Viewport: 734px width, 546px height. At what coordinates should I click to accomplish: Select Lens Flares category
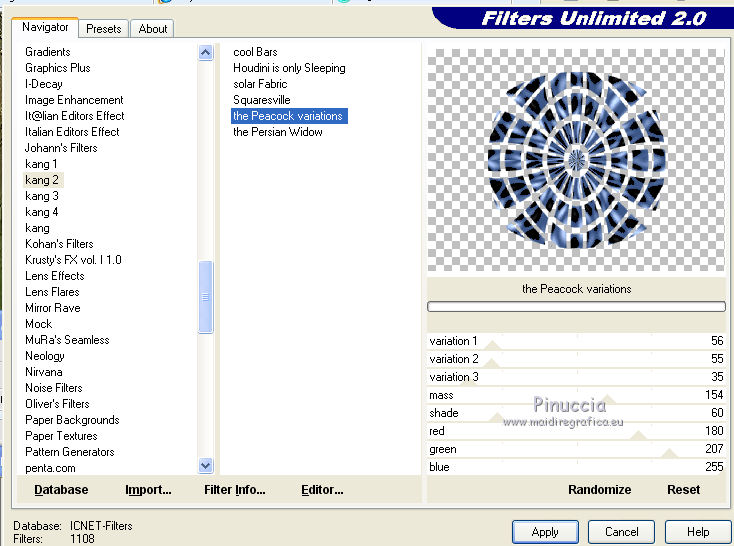(x=52, y=292)
